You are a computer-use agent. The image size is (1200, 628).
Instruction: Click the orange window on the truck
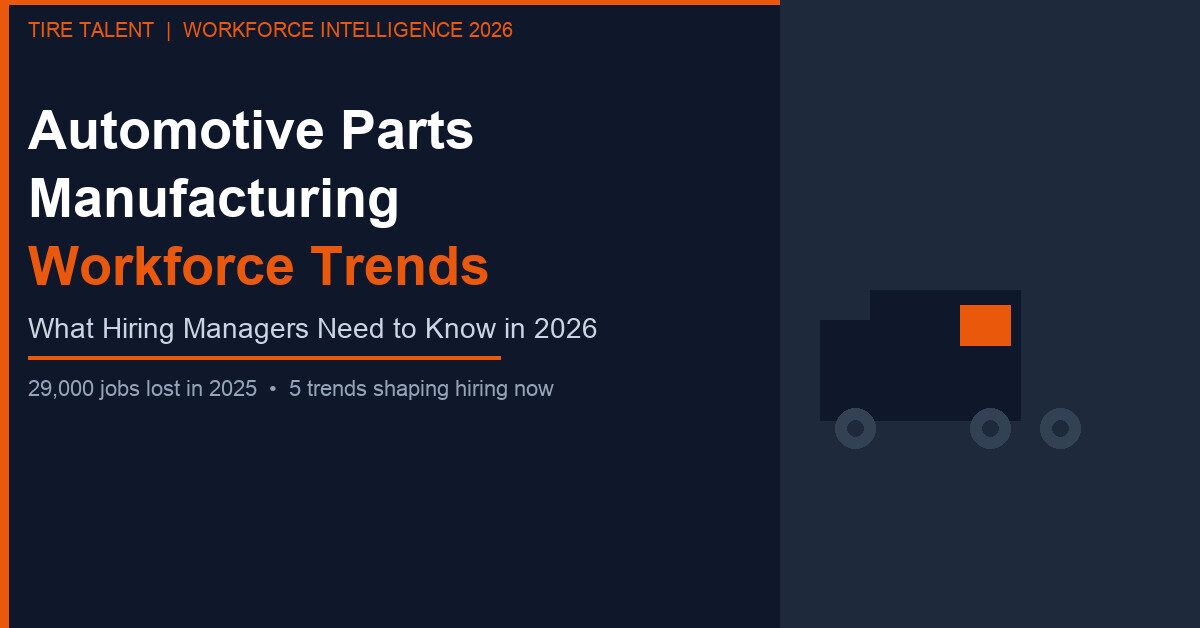coord(985,325)
